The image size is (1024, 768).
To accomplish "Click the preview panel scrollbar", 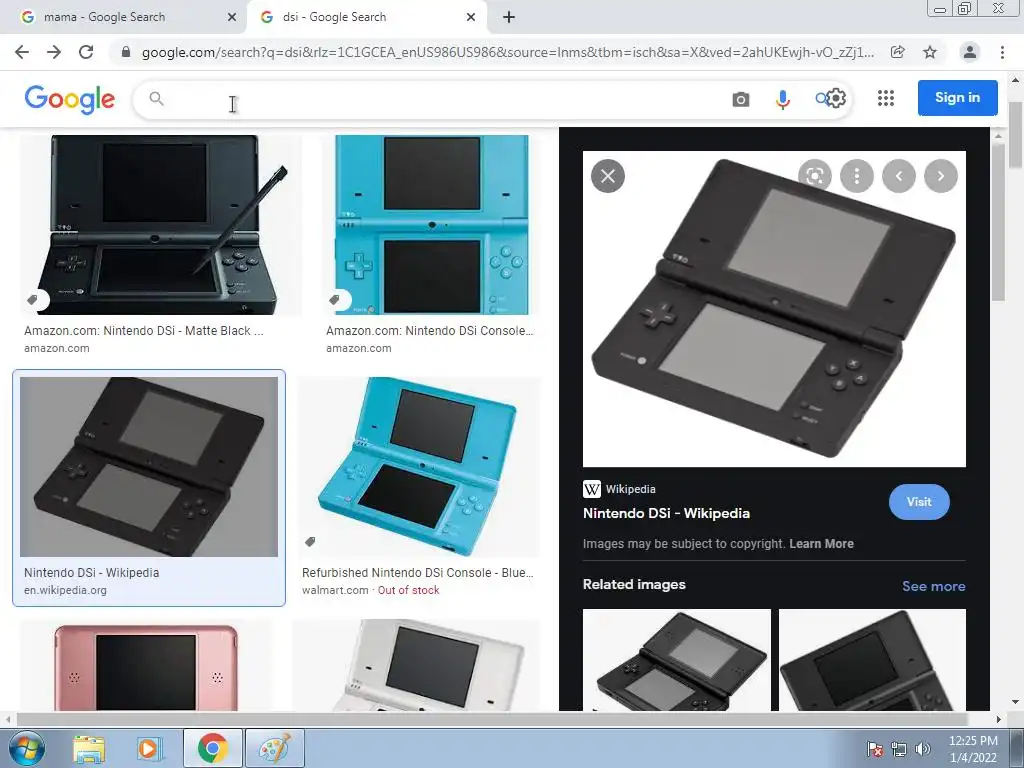I will tap(997, 222).
